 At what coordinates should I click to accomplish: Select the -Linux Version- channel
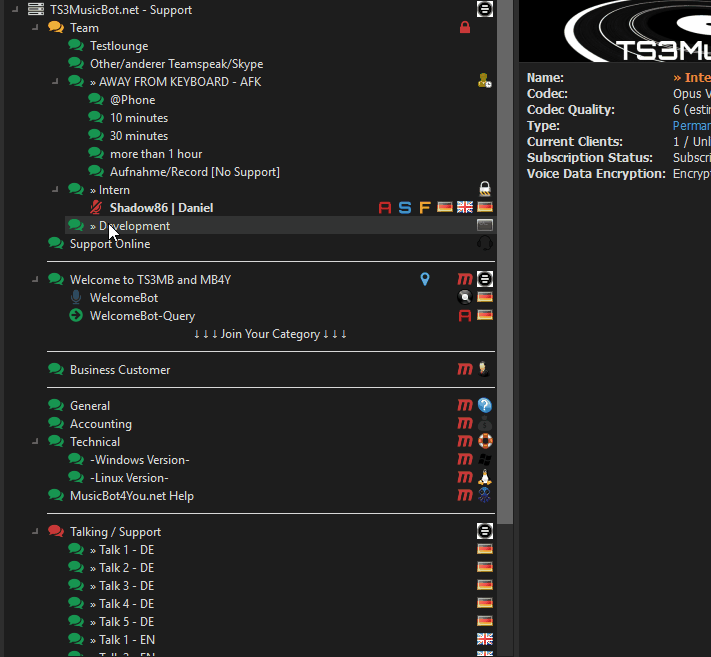click(x=129, y=478)
